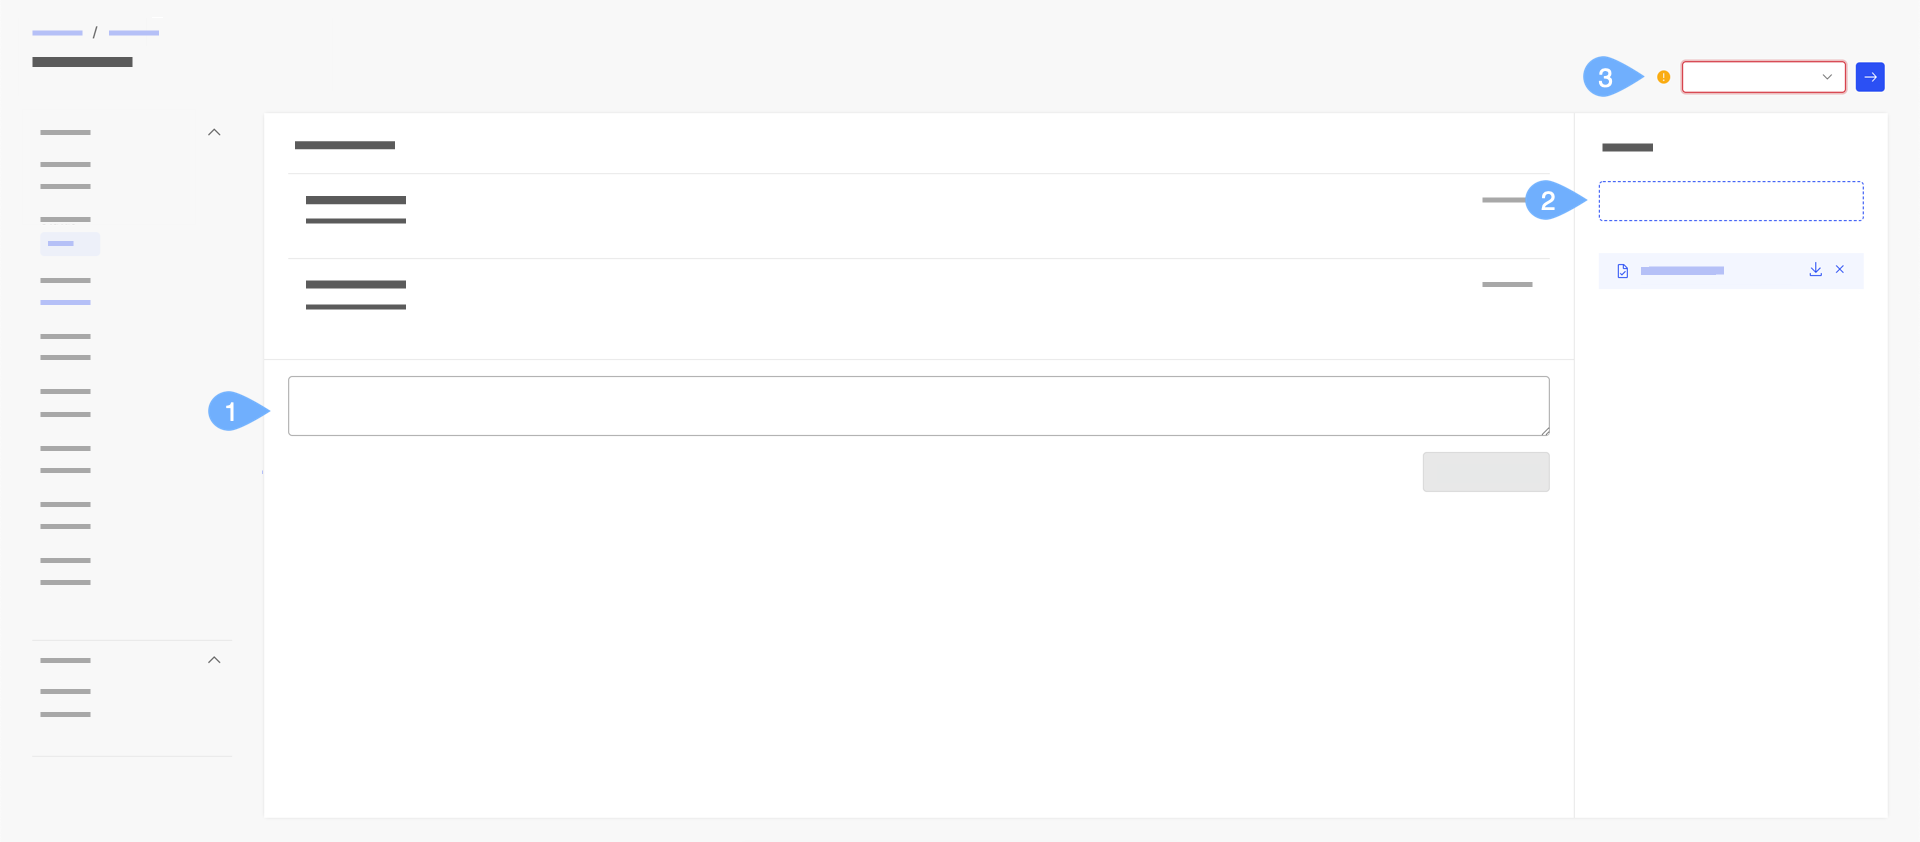Click the numbered marker 3 callout
This screenshot has height=842, width=1920.
click(1605, 77)
